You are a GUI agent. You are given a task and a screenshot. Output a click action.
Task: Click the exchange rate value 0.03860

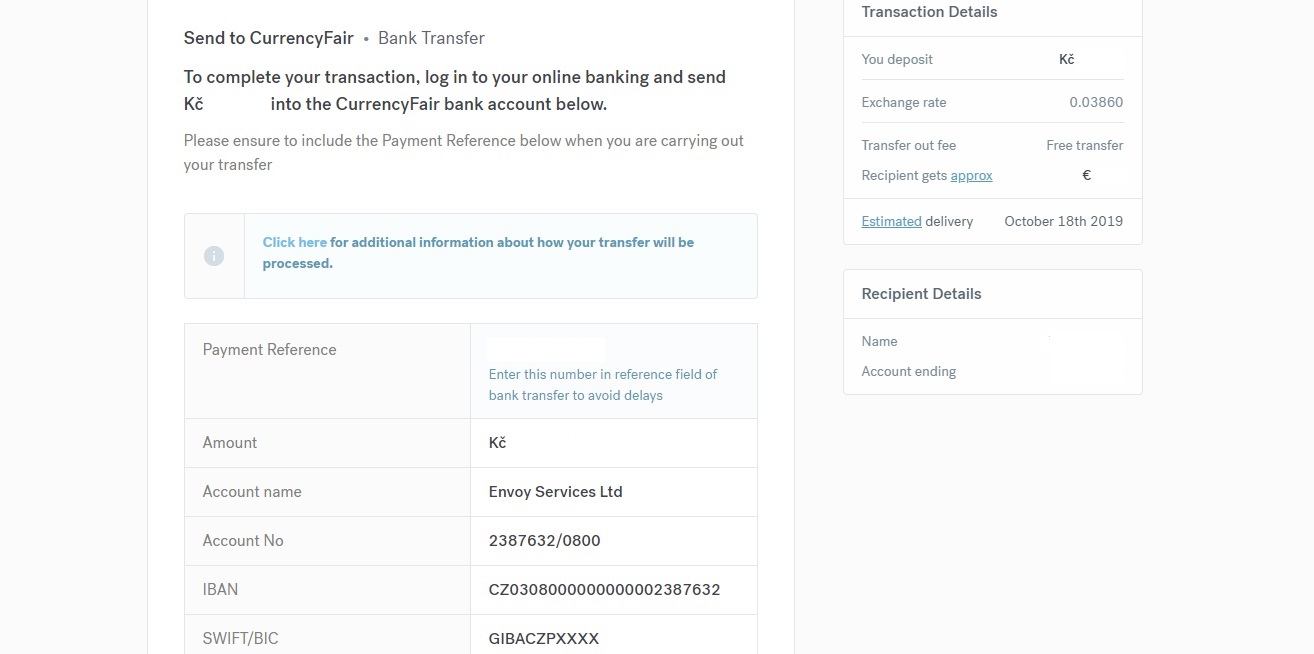[x=1096, y=102]
